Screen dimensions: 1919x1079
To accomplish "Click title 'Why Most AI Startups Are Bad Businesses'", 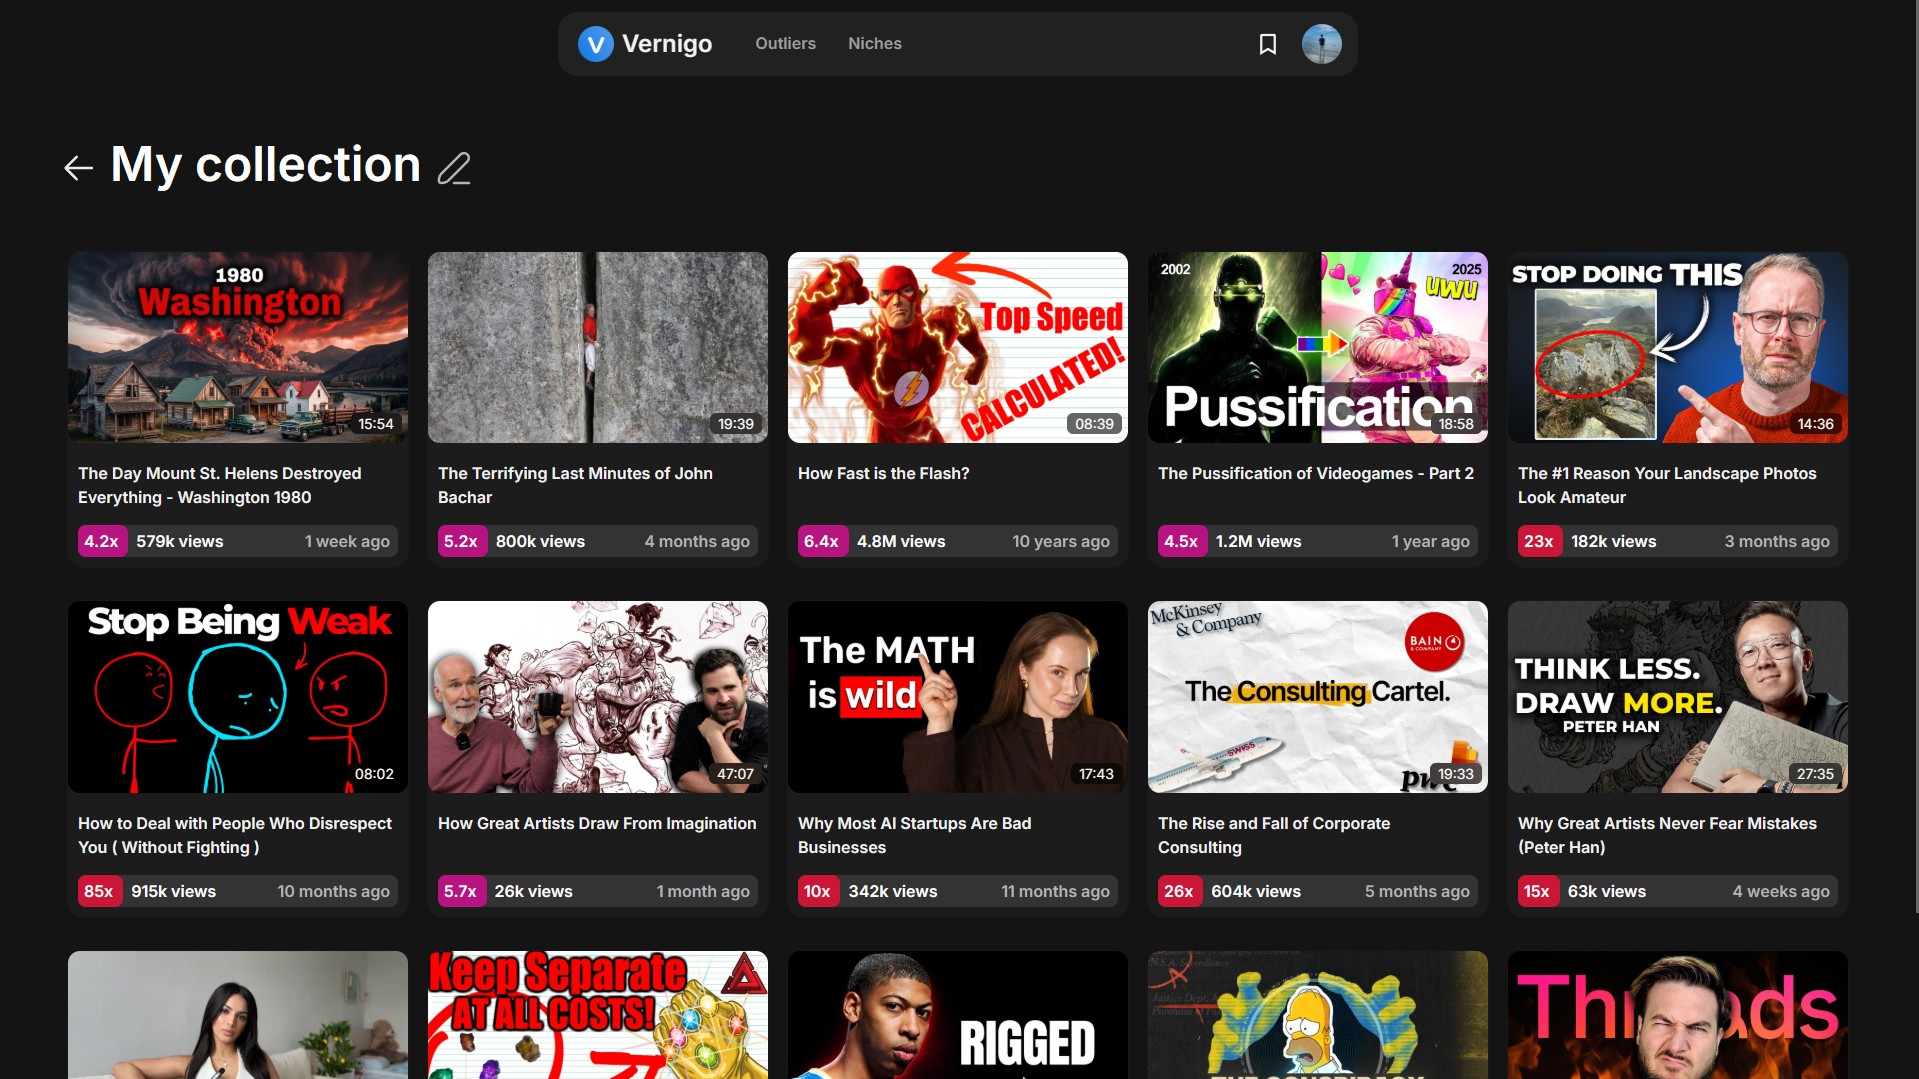I will pyautogui.click(x=915, y=835).
